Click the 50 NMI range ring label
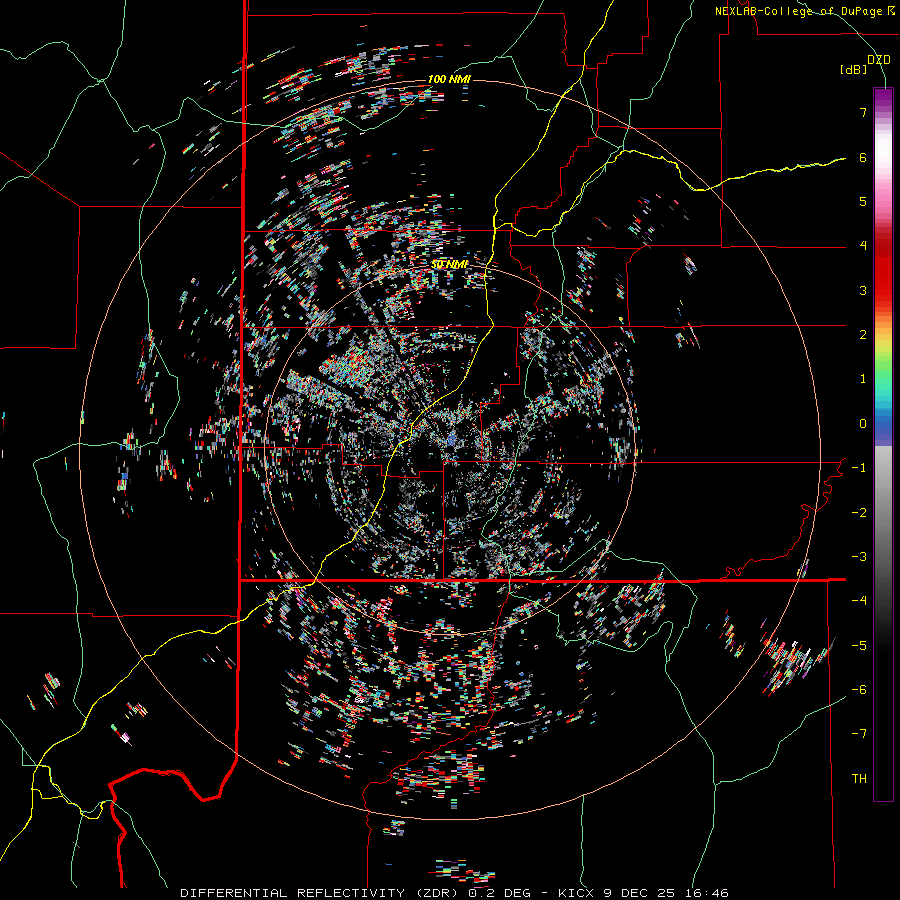 point(449,265)
